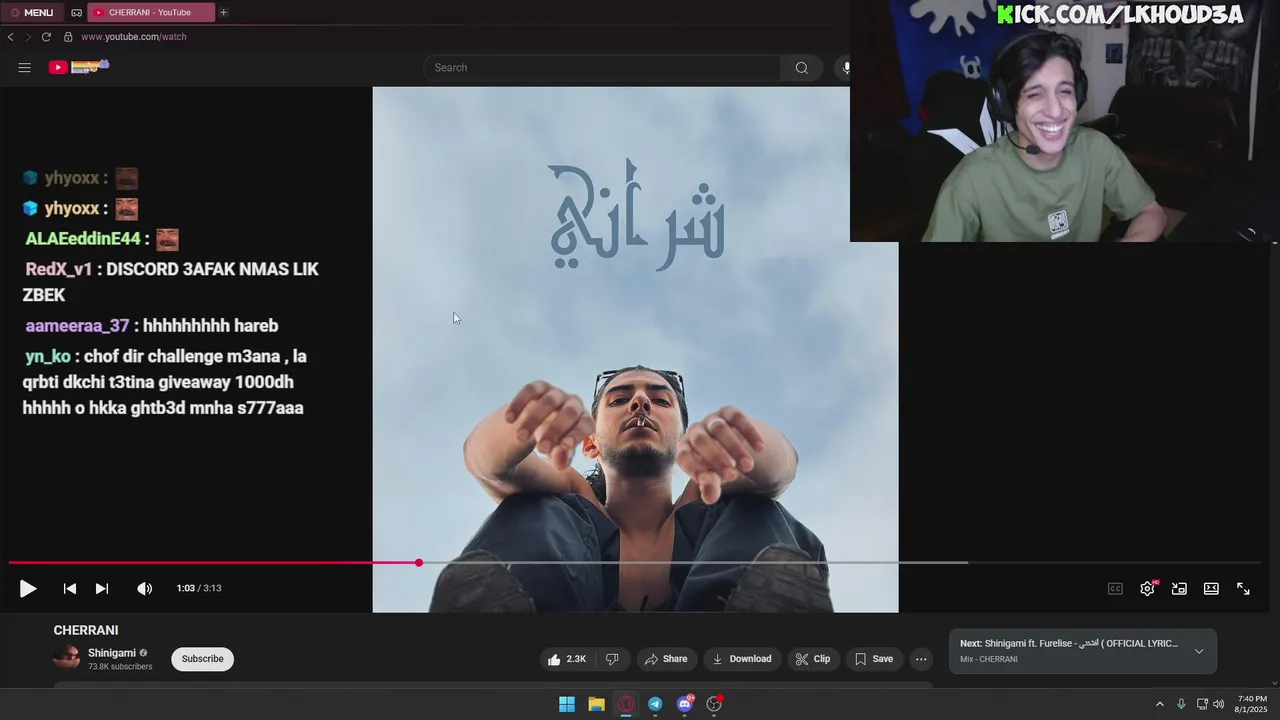Open the Windows Start menu
Screen dimensions: 1280x720
567,704
